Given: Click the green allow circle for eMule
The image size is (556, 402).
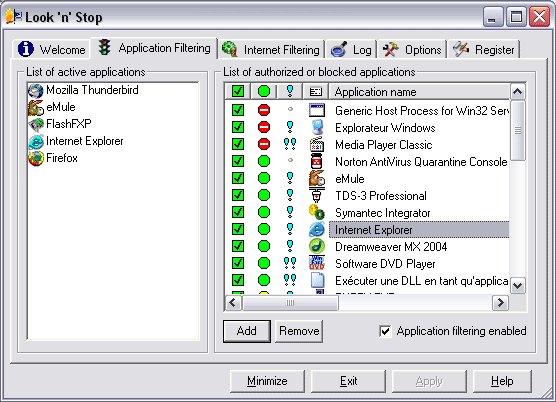Looking at the screenshot, I should click(x=263, y=178).
